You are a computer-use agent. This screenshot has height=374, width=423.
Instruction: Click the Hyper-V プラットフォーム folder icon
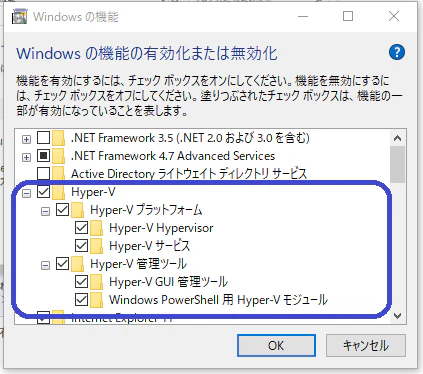(x=77, y=210)
